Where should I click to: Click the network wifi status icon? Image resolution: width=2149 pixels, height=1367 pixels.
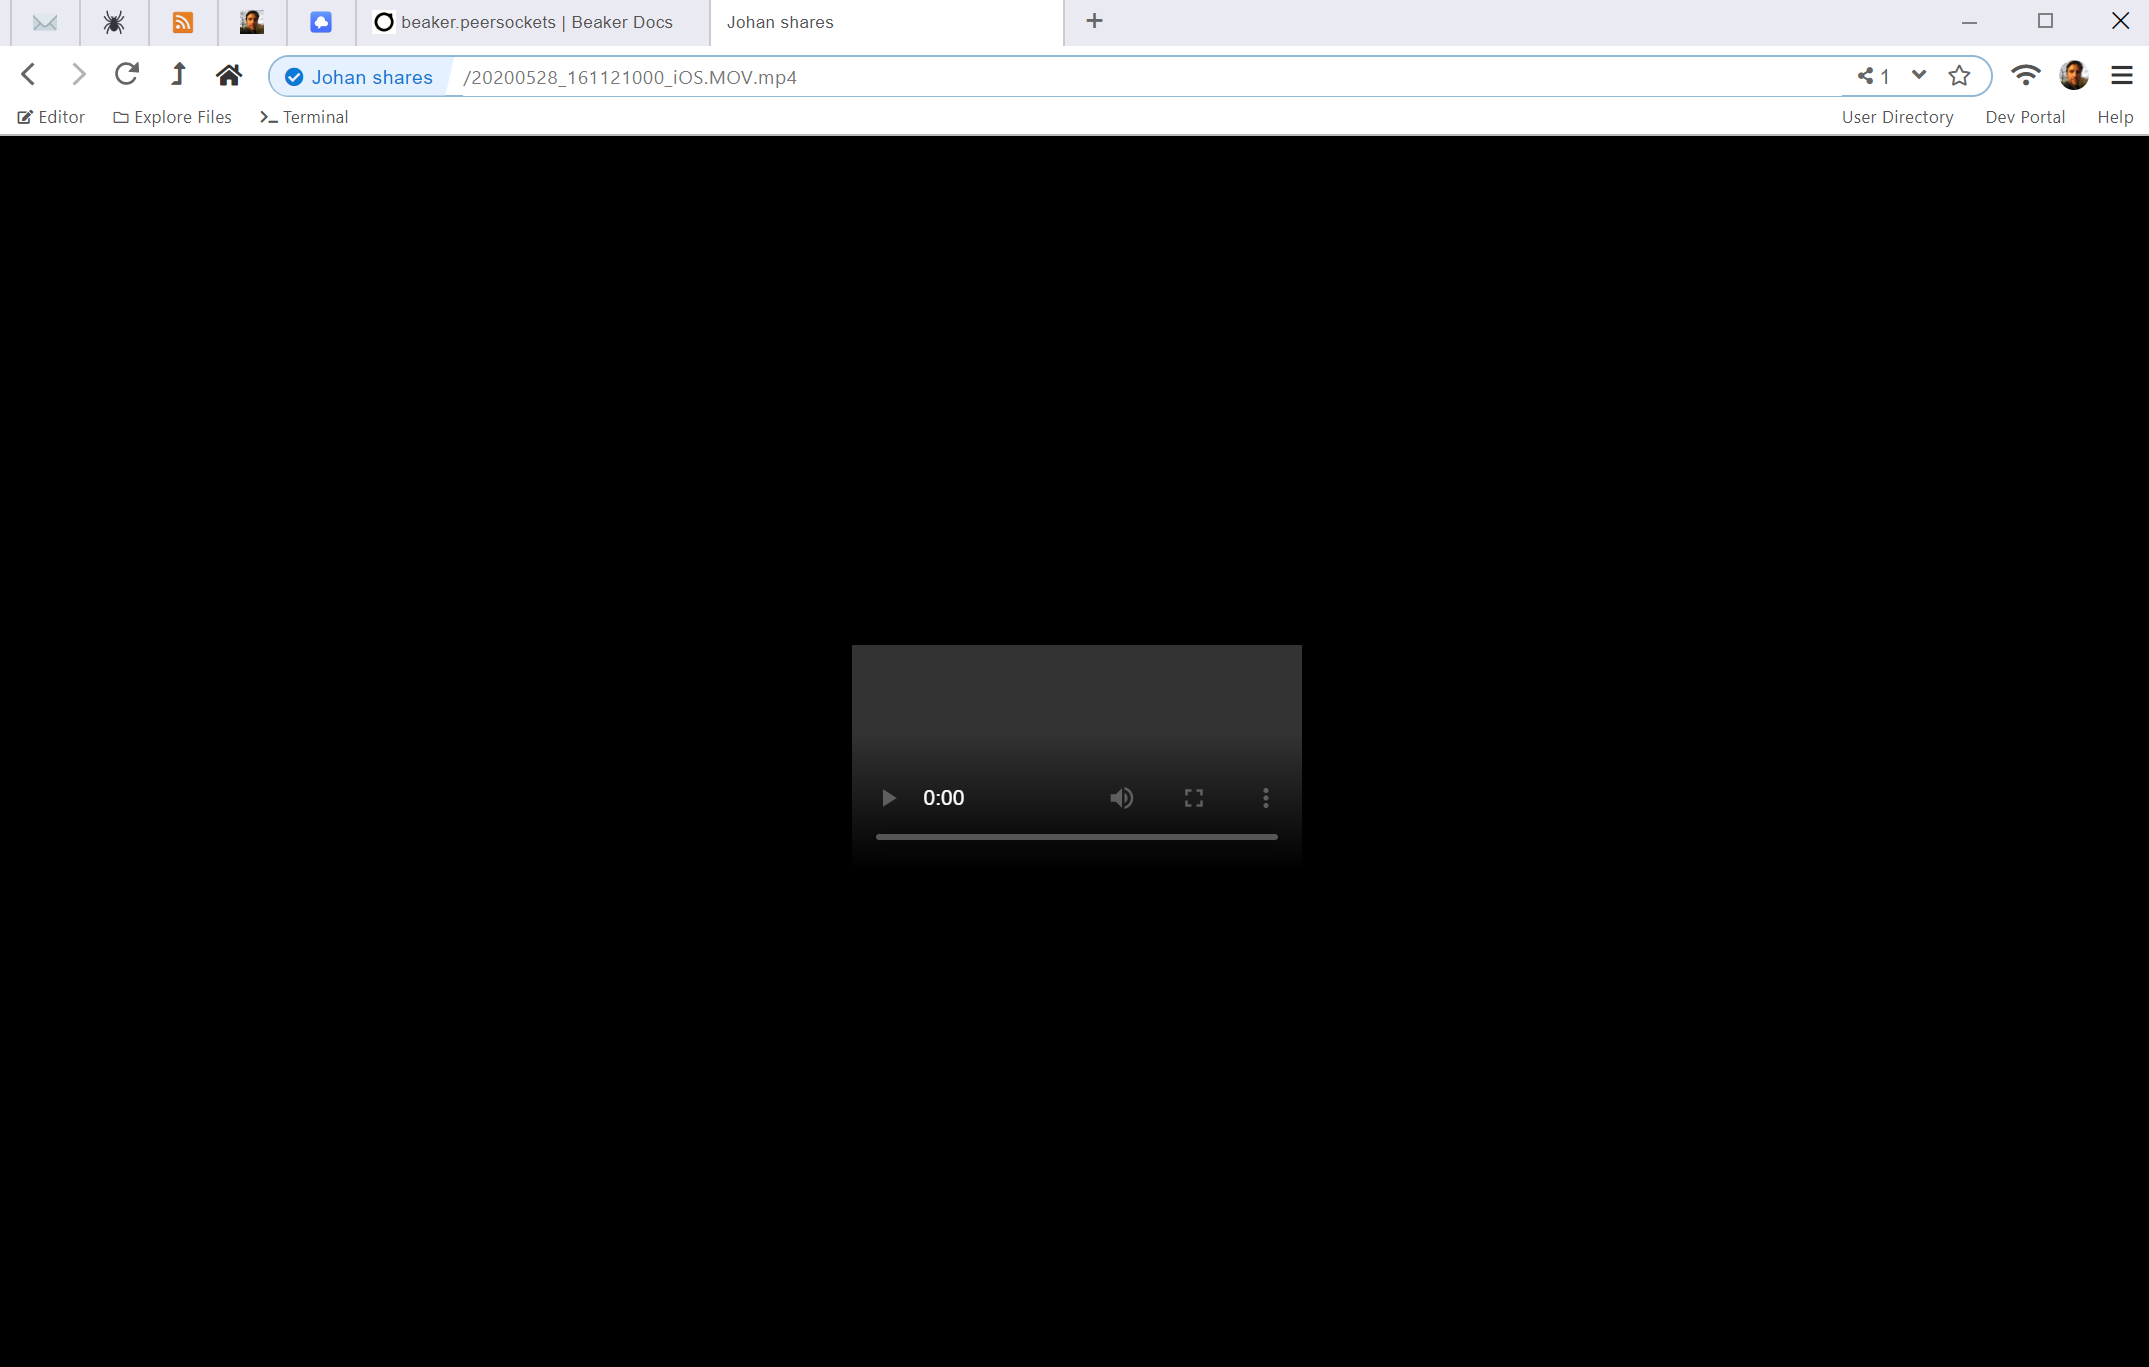[x=2025, y=75]
